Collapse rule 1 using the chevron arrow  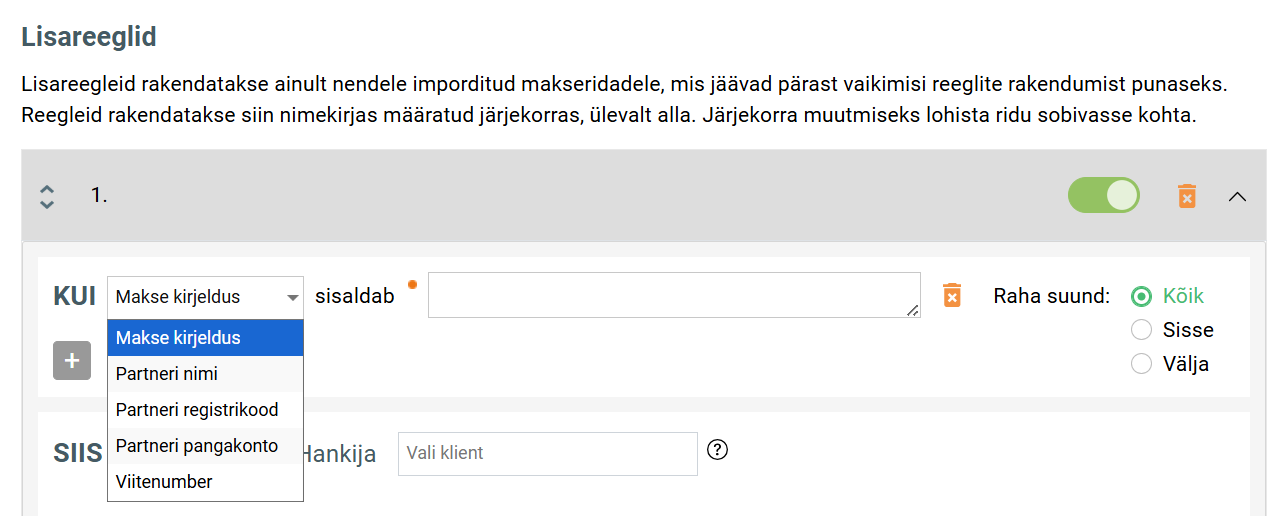1237,197
